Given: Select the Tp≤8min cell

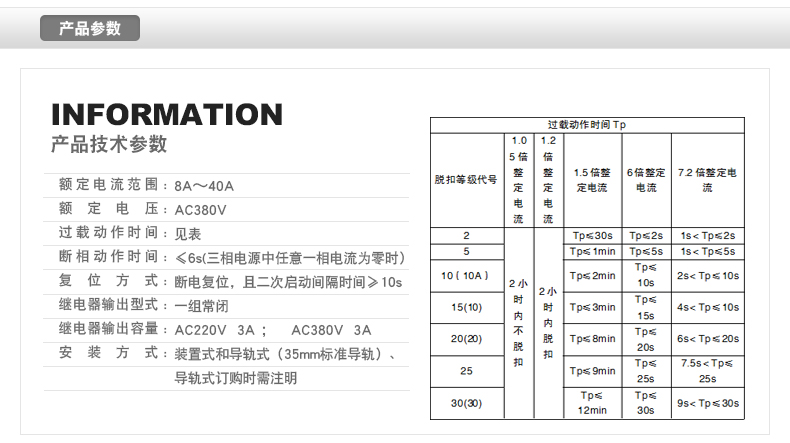Looking at the screenshot, I should point(592,339).
